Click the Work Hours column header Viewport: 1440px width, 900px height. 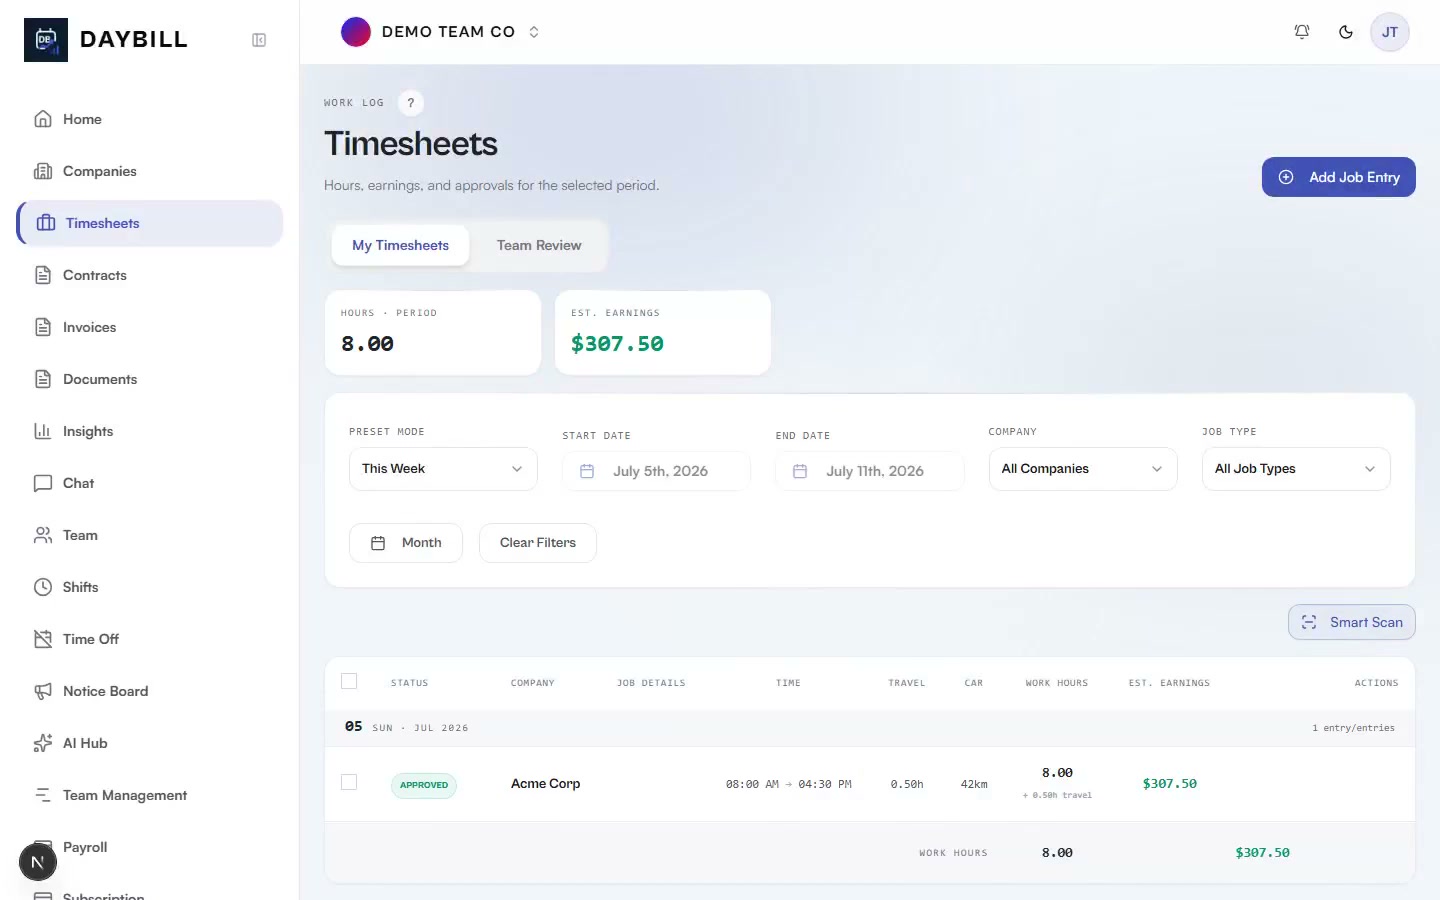coord(1057,683)
